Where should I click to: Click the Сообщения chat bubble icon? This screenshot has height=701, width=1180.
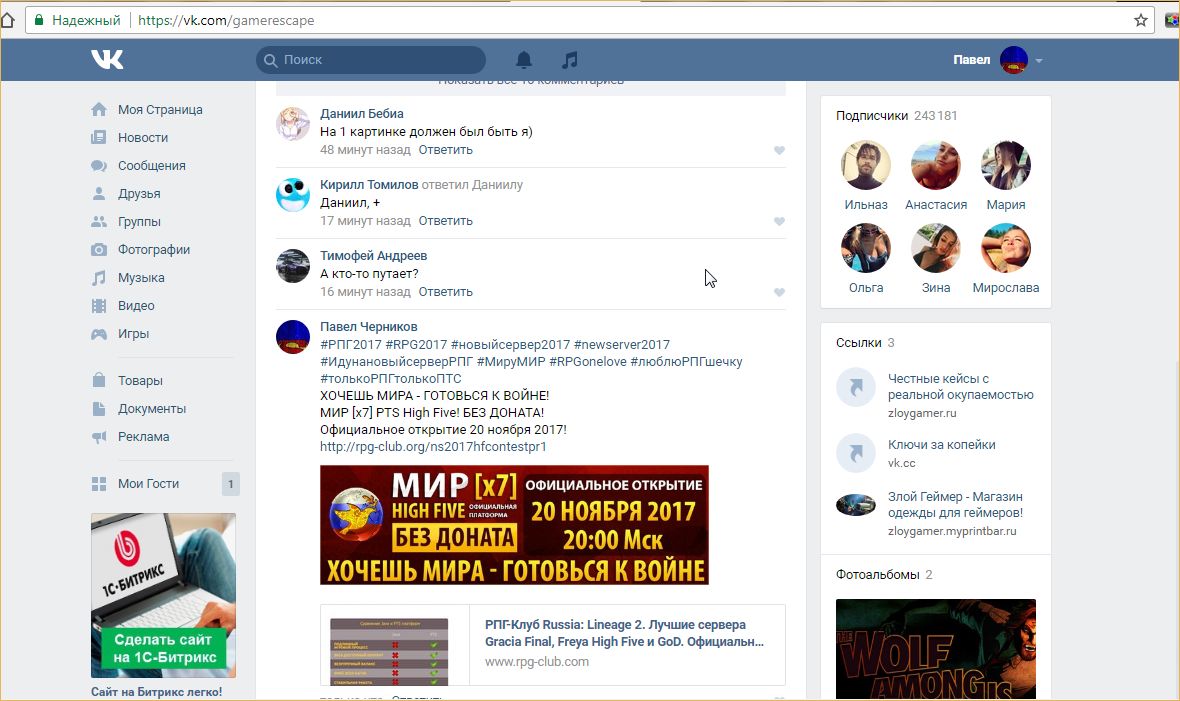tap(99, 165)
